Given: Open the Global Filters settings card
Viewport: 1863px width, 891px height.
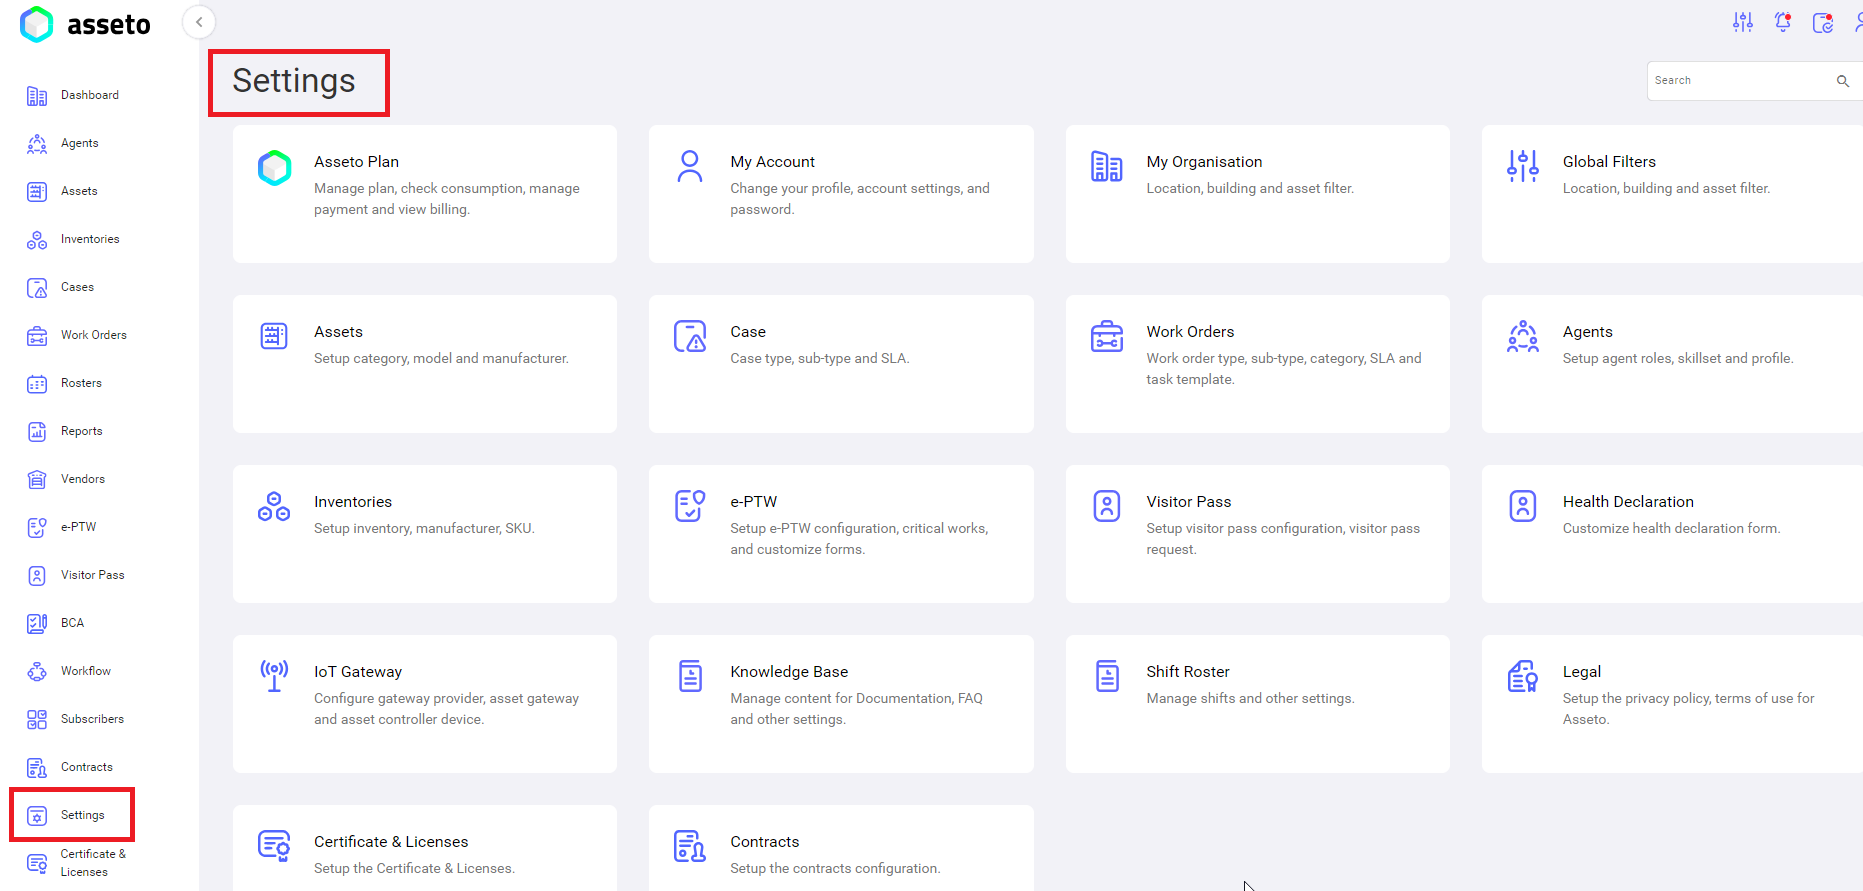Looking at the screenshot, I should pos(1672,194).
